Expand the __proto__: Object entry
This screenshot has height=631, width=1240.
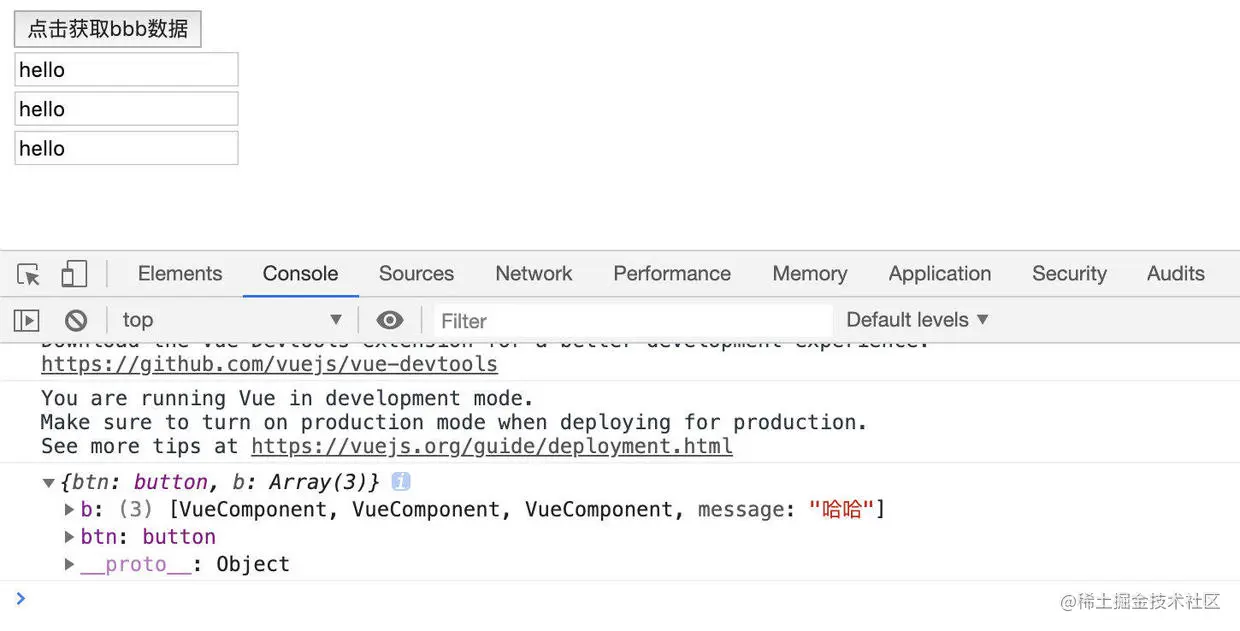(x=69, y=564)
